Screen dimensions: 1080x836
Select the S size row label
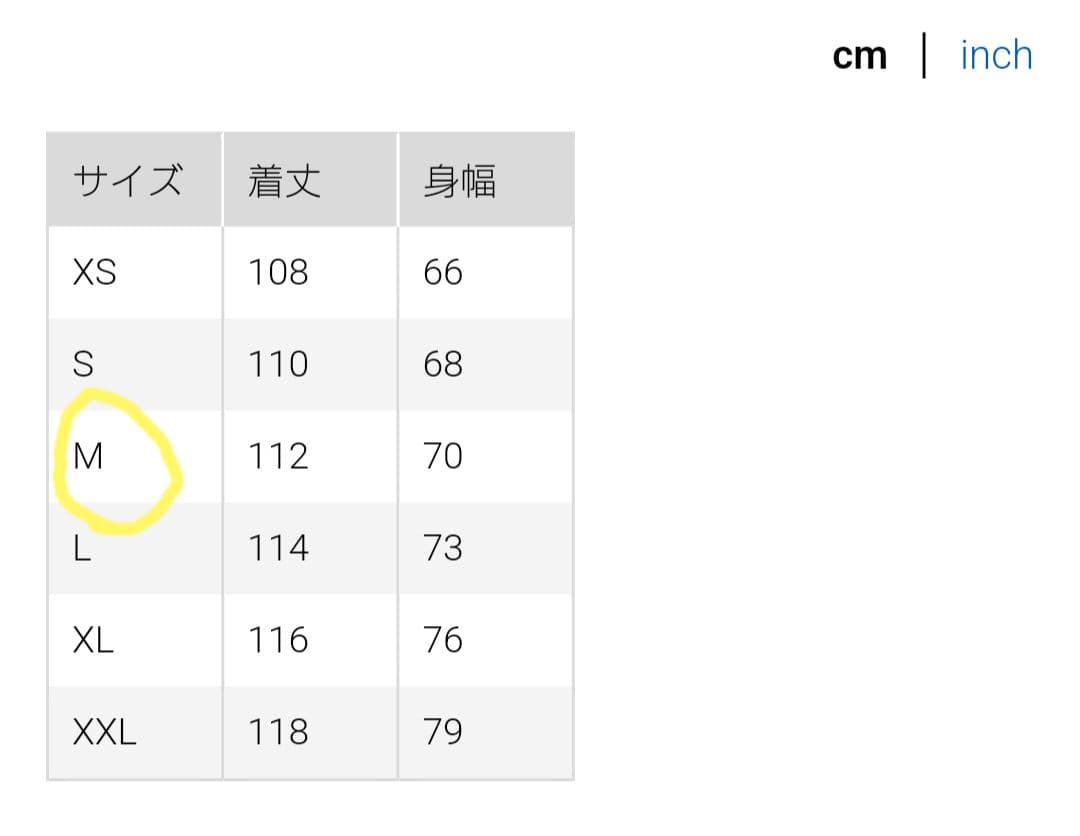(84, 364)
